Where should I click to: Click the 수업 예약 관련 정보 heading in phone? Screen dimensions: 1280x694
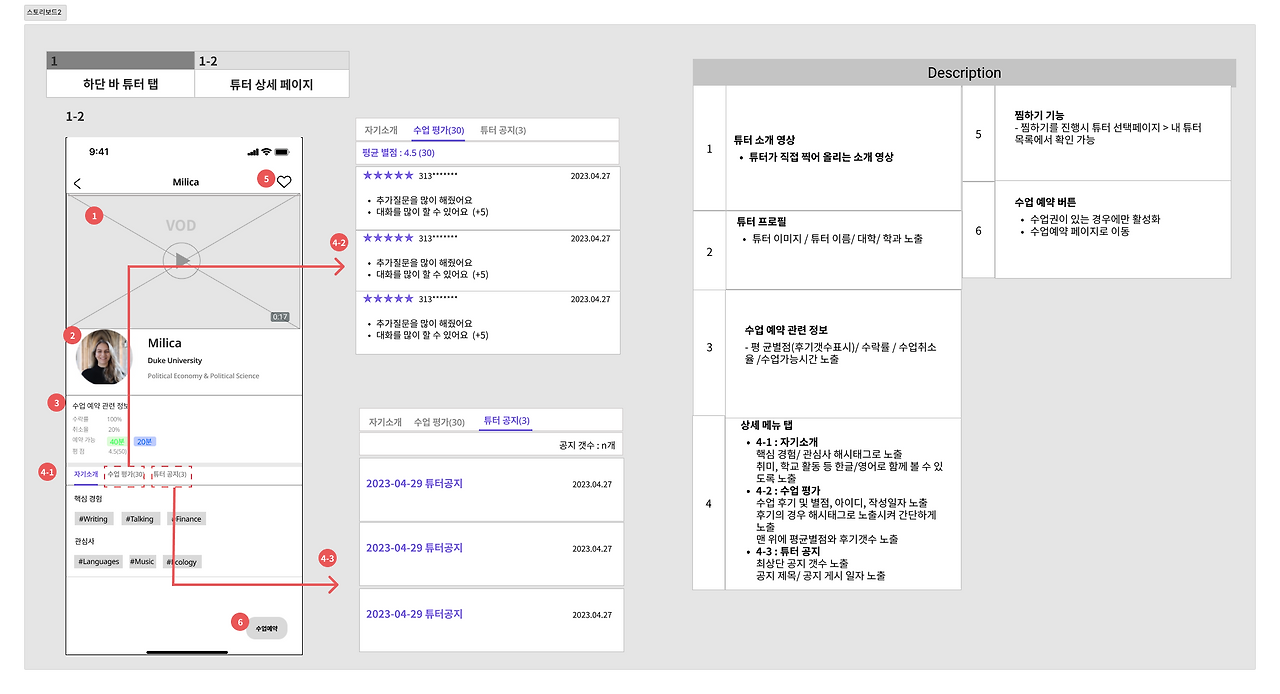click(101, 406)
